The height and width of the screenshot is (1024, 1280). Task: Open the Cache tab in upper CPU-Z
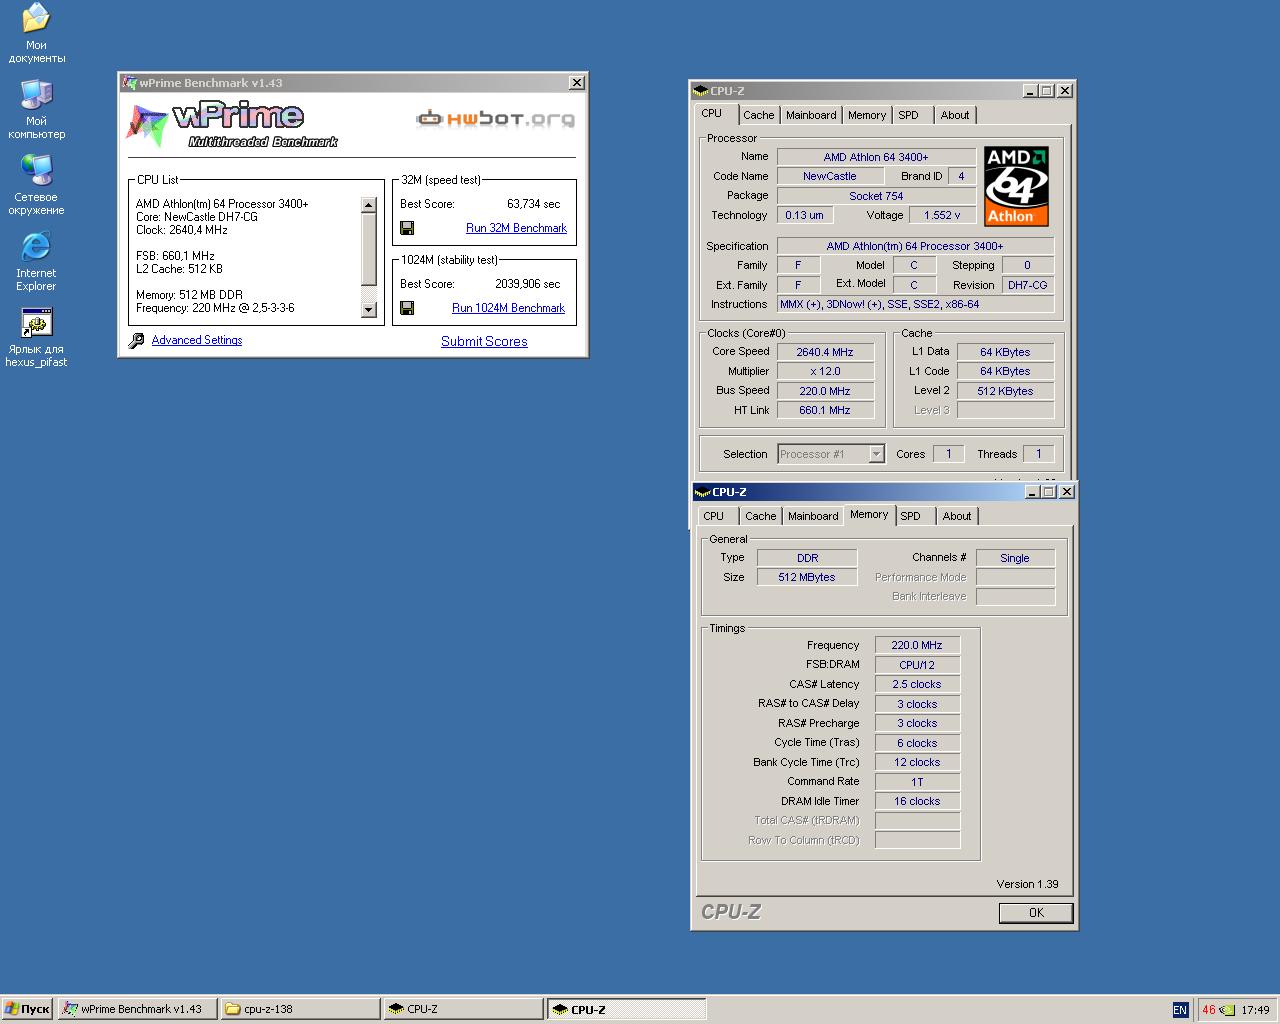tap(758, 115)
